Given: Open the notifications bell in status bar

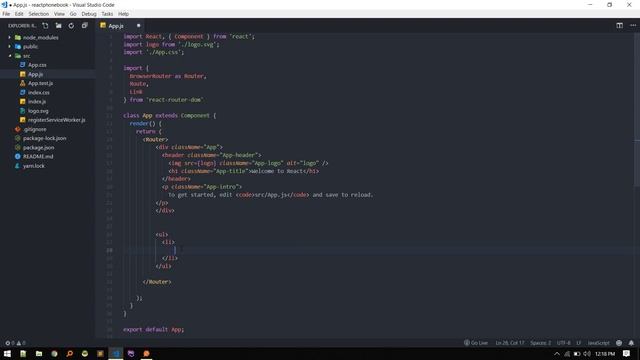Looking at the screenshot, I should pyautogui.click(x=631, y=343).
